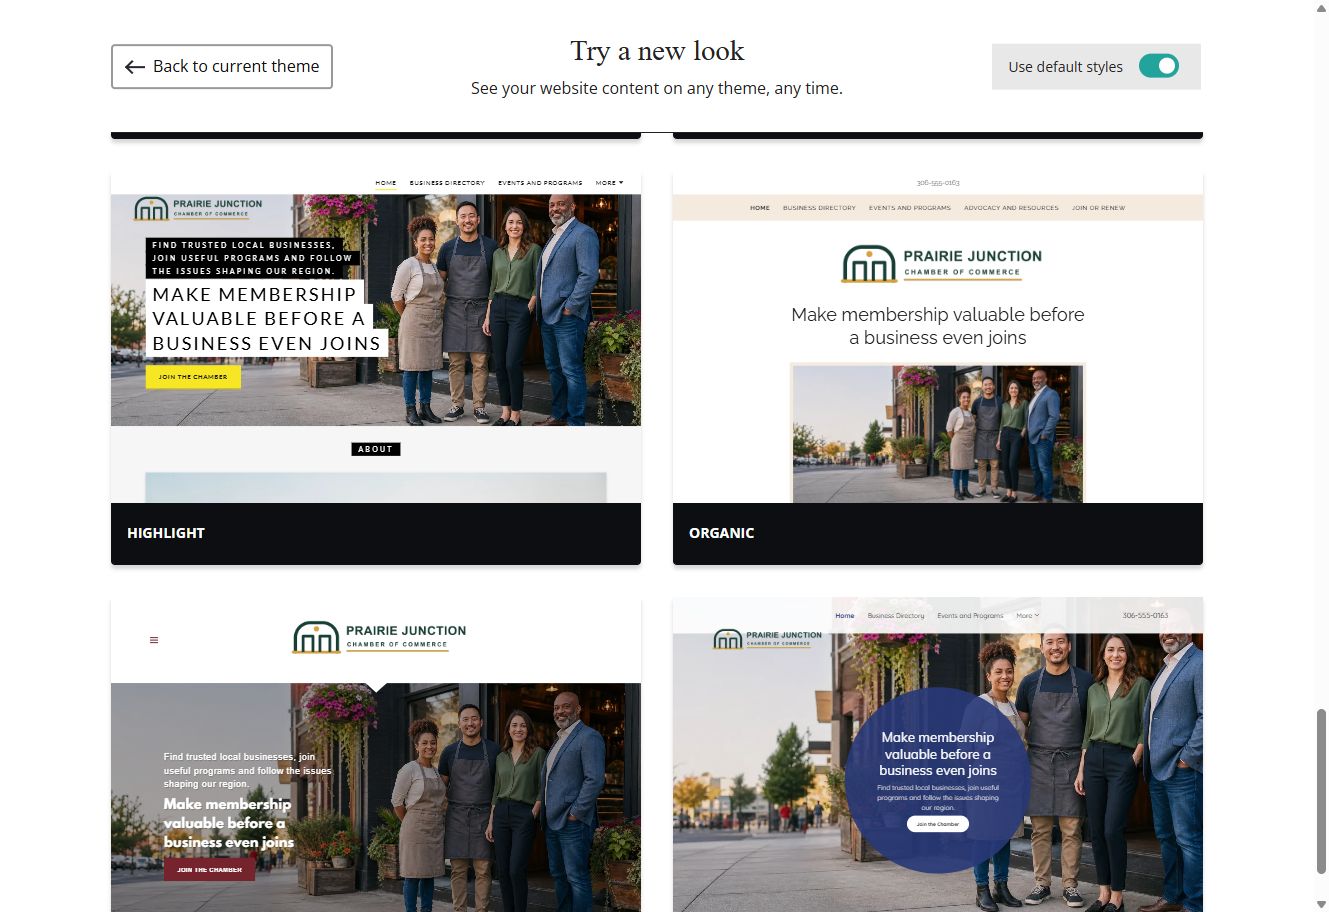Image resolution: width=1329 pixels, height=912 pixels.
Task: Click the subtitle about any theme, any time
Action: tap(657, 88)
